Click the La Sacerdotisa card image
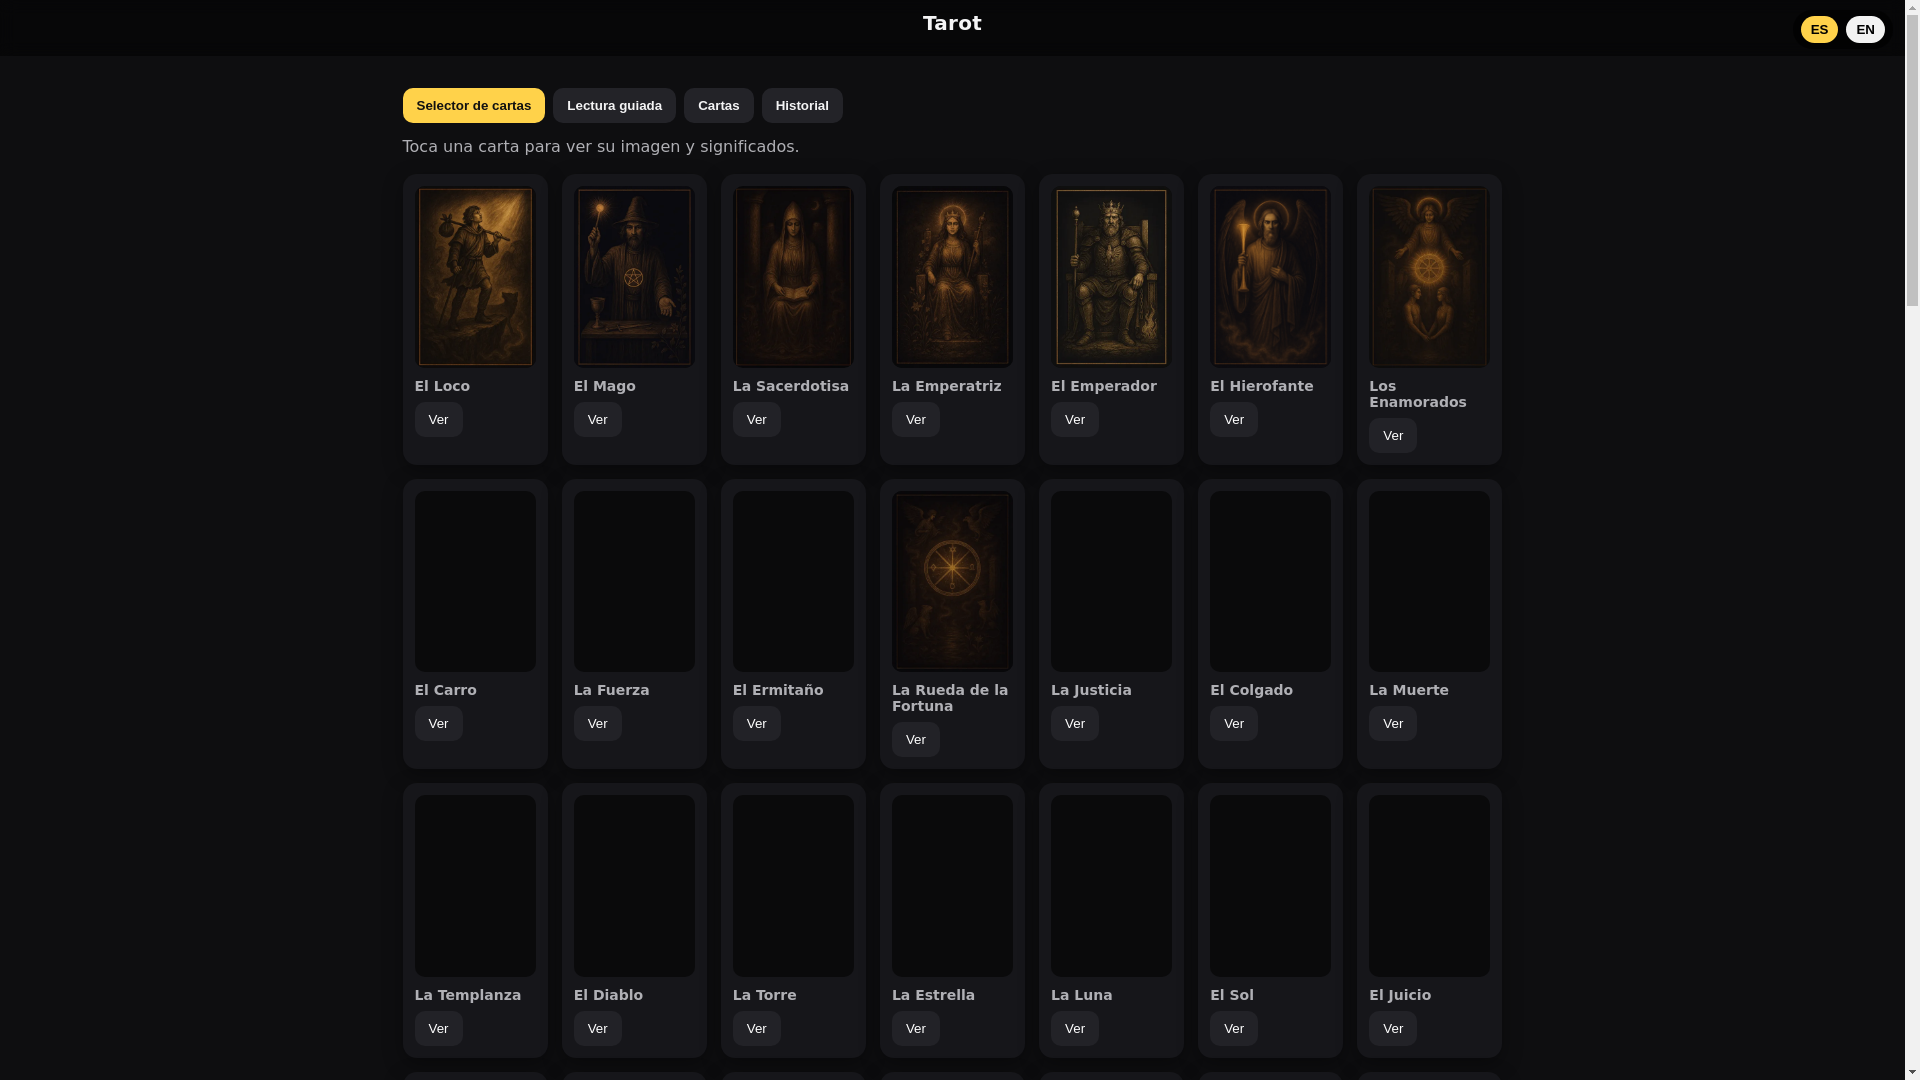The height and width of the screenshot is (1080, 1920). [x=792, y=277]
